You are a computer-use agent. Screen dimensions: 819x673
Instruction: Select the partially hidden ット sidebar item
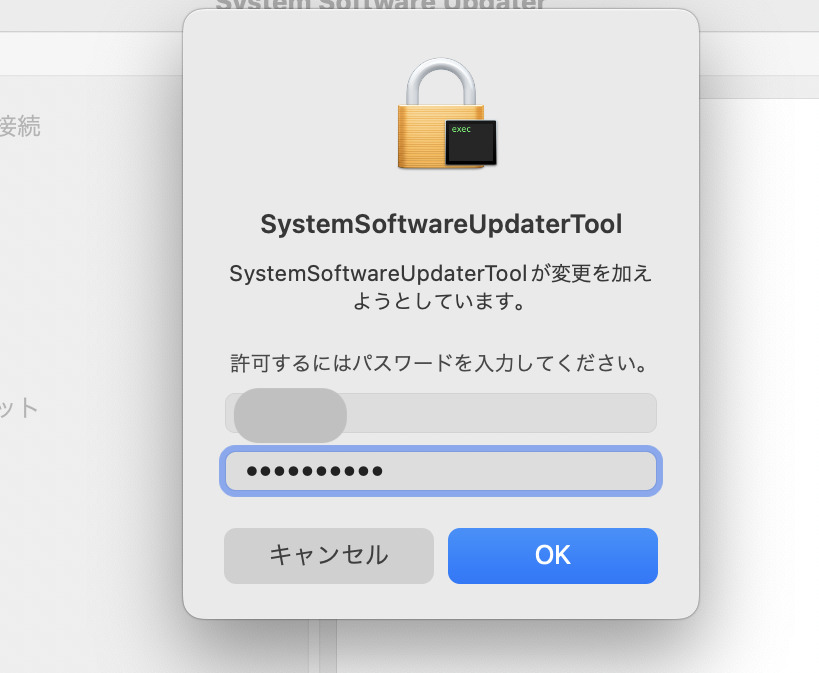18,407
